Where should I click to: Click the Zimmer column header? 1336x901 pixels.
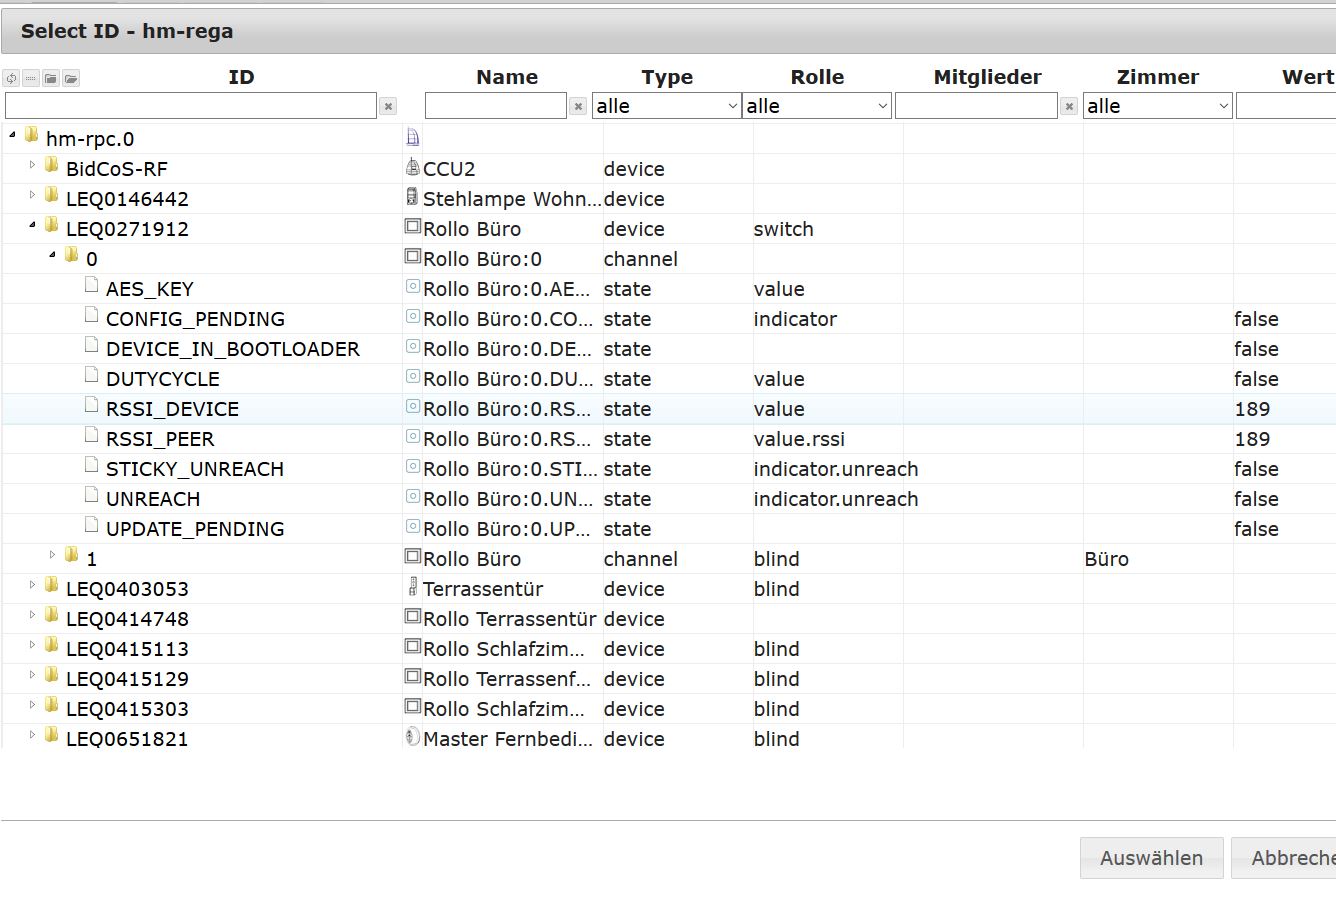coord(1157,77)
